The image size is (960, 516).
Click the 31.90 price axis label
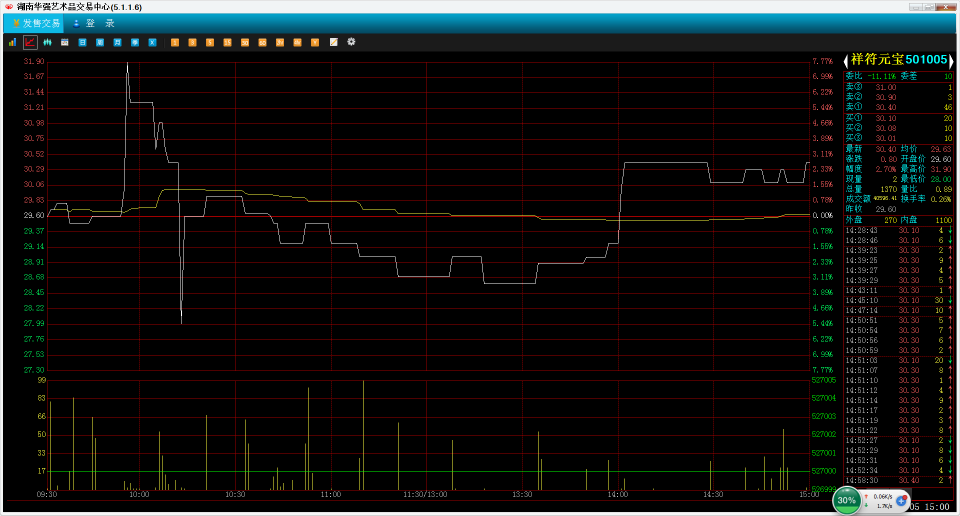tap(34, 61)
